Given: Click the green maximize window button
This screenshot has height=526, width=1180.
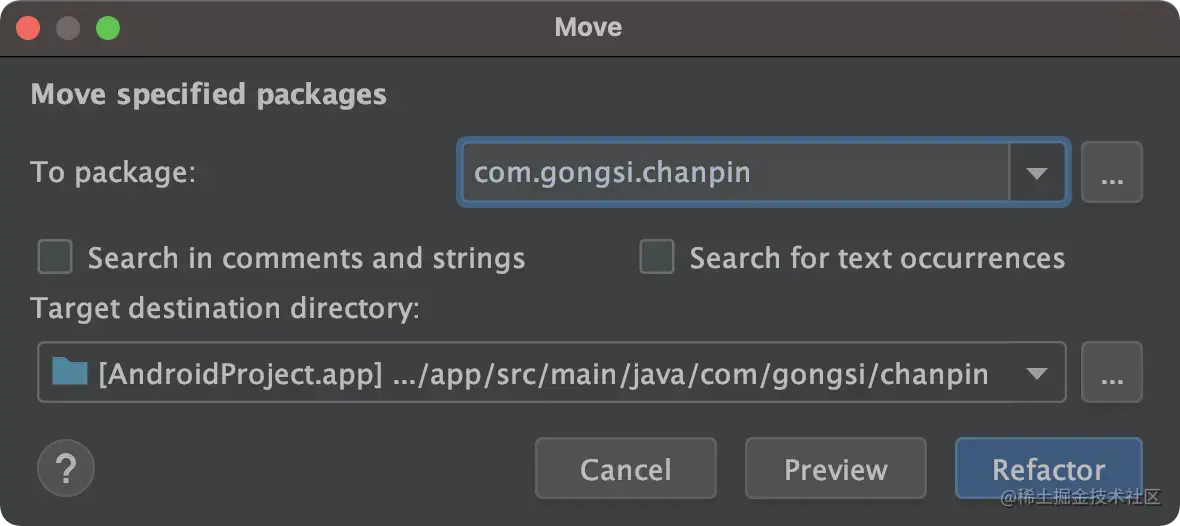Looking at the screenshot, I should point(107,27).
